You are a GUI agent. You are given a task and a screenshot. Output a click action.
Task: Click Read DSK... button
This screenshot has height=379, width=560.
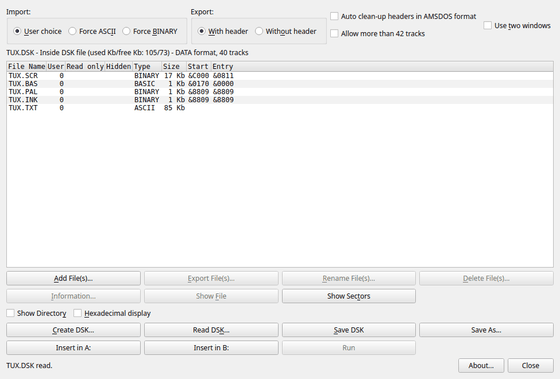coord(211,330)
